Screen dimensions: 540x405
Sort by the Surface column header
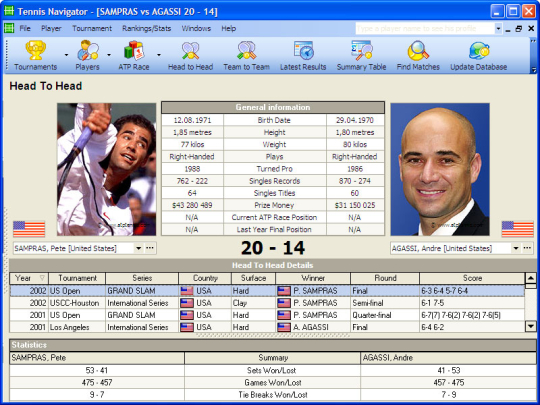coord(253,278)
